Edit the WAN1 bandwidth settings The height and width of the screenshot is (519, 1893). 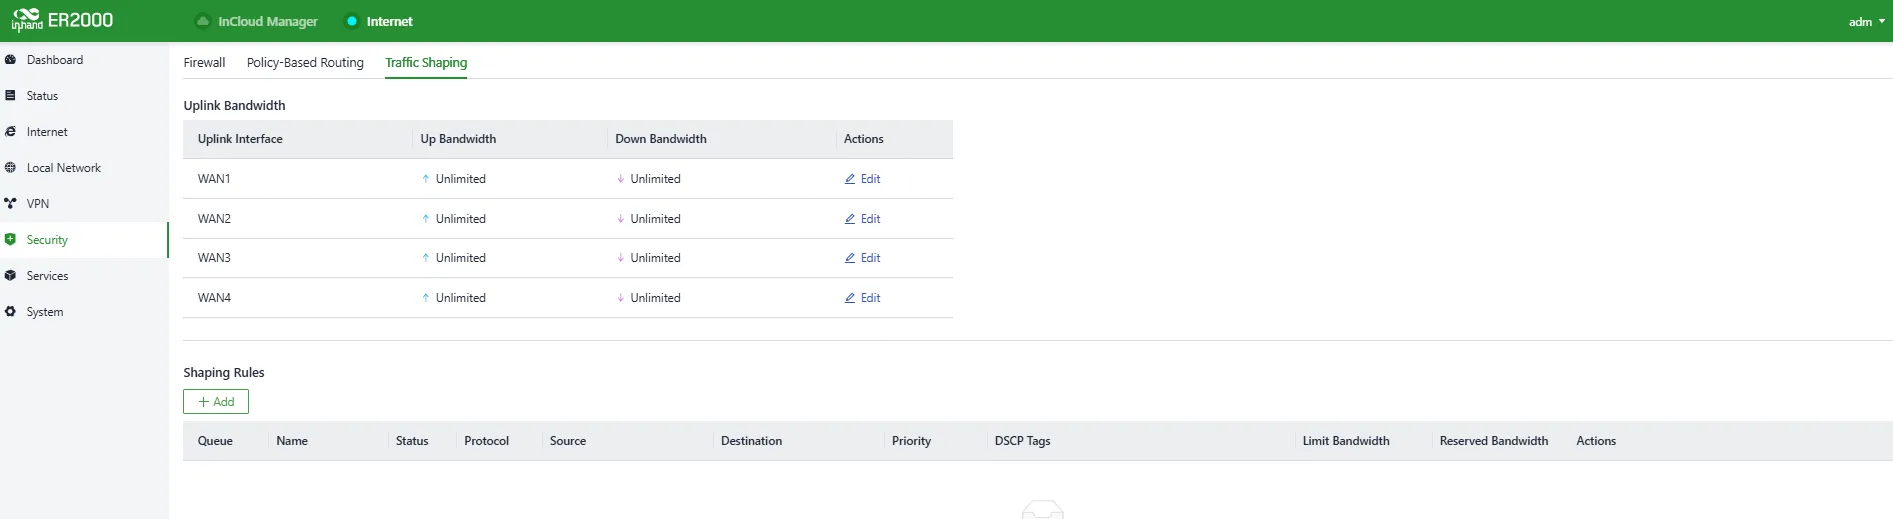click(x=863, y=179)
